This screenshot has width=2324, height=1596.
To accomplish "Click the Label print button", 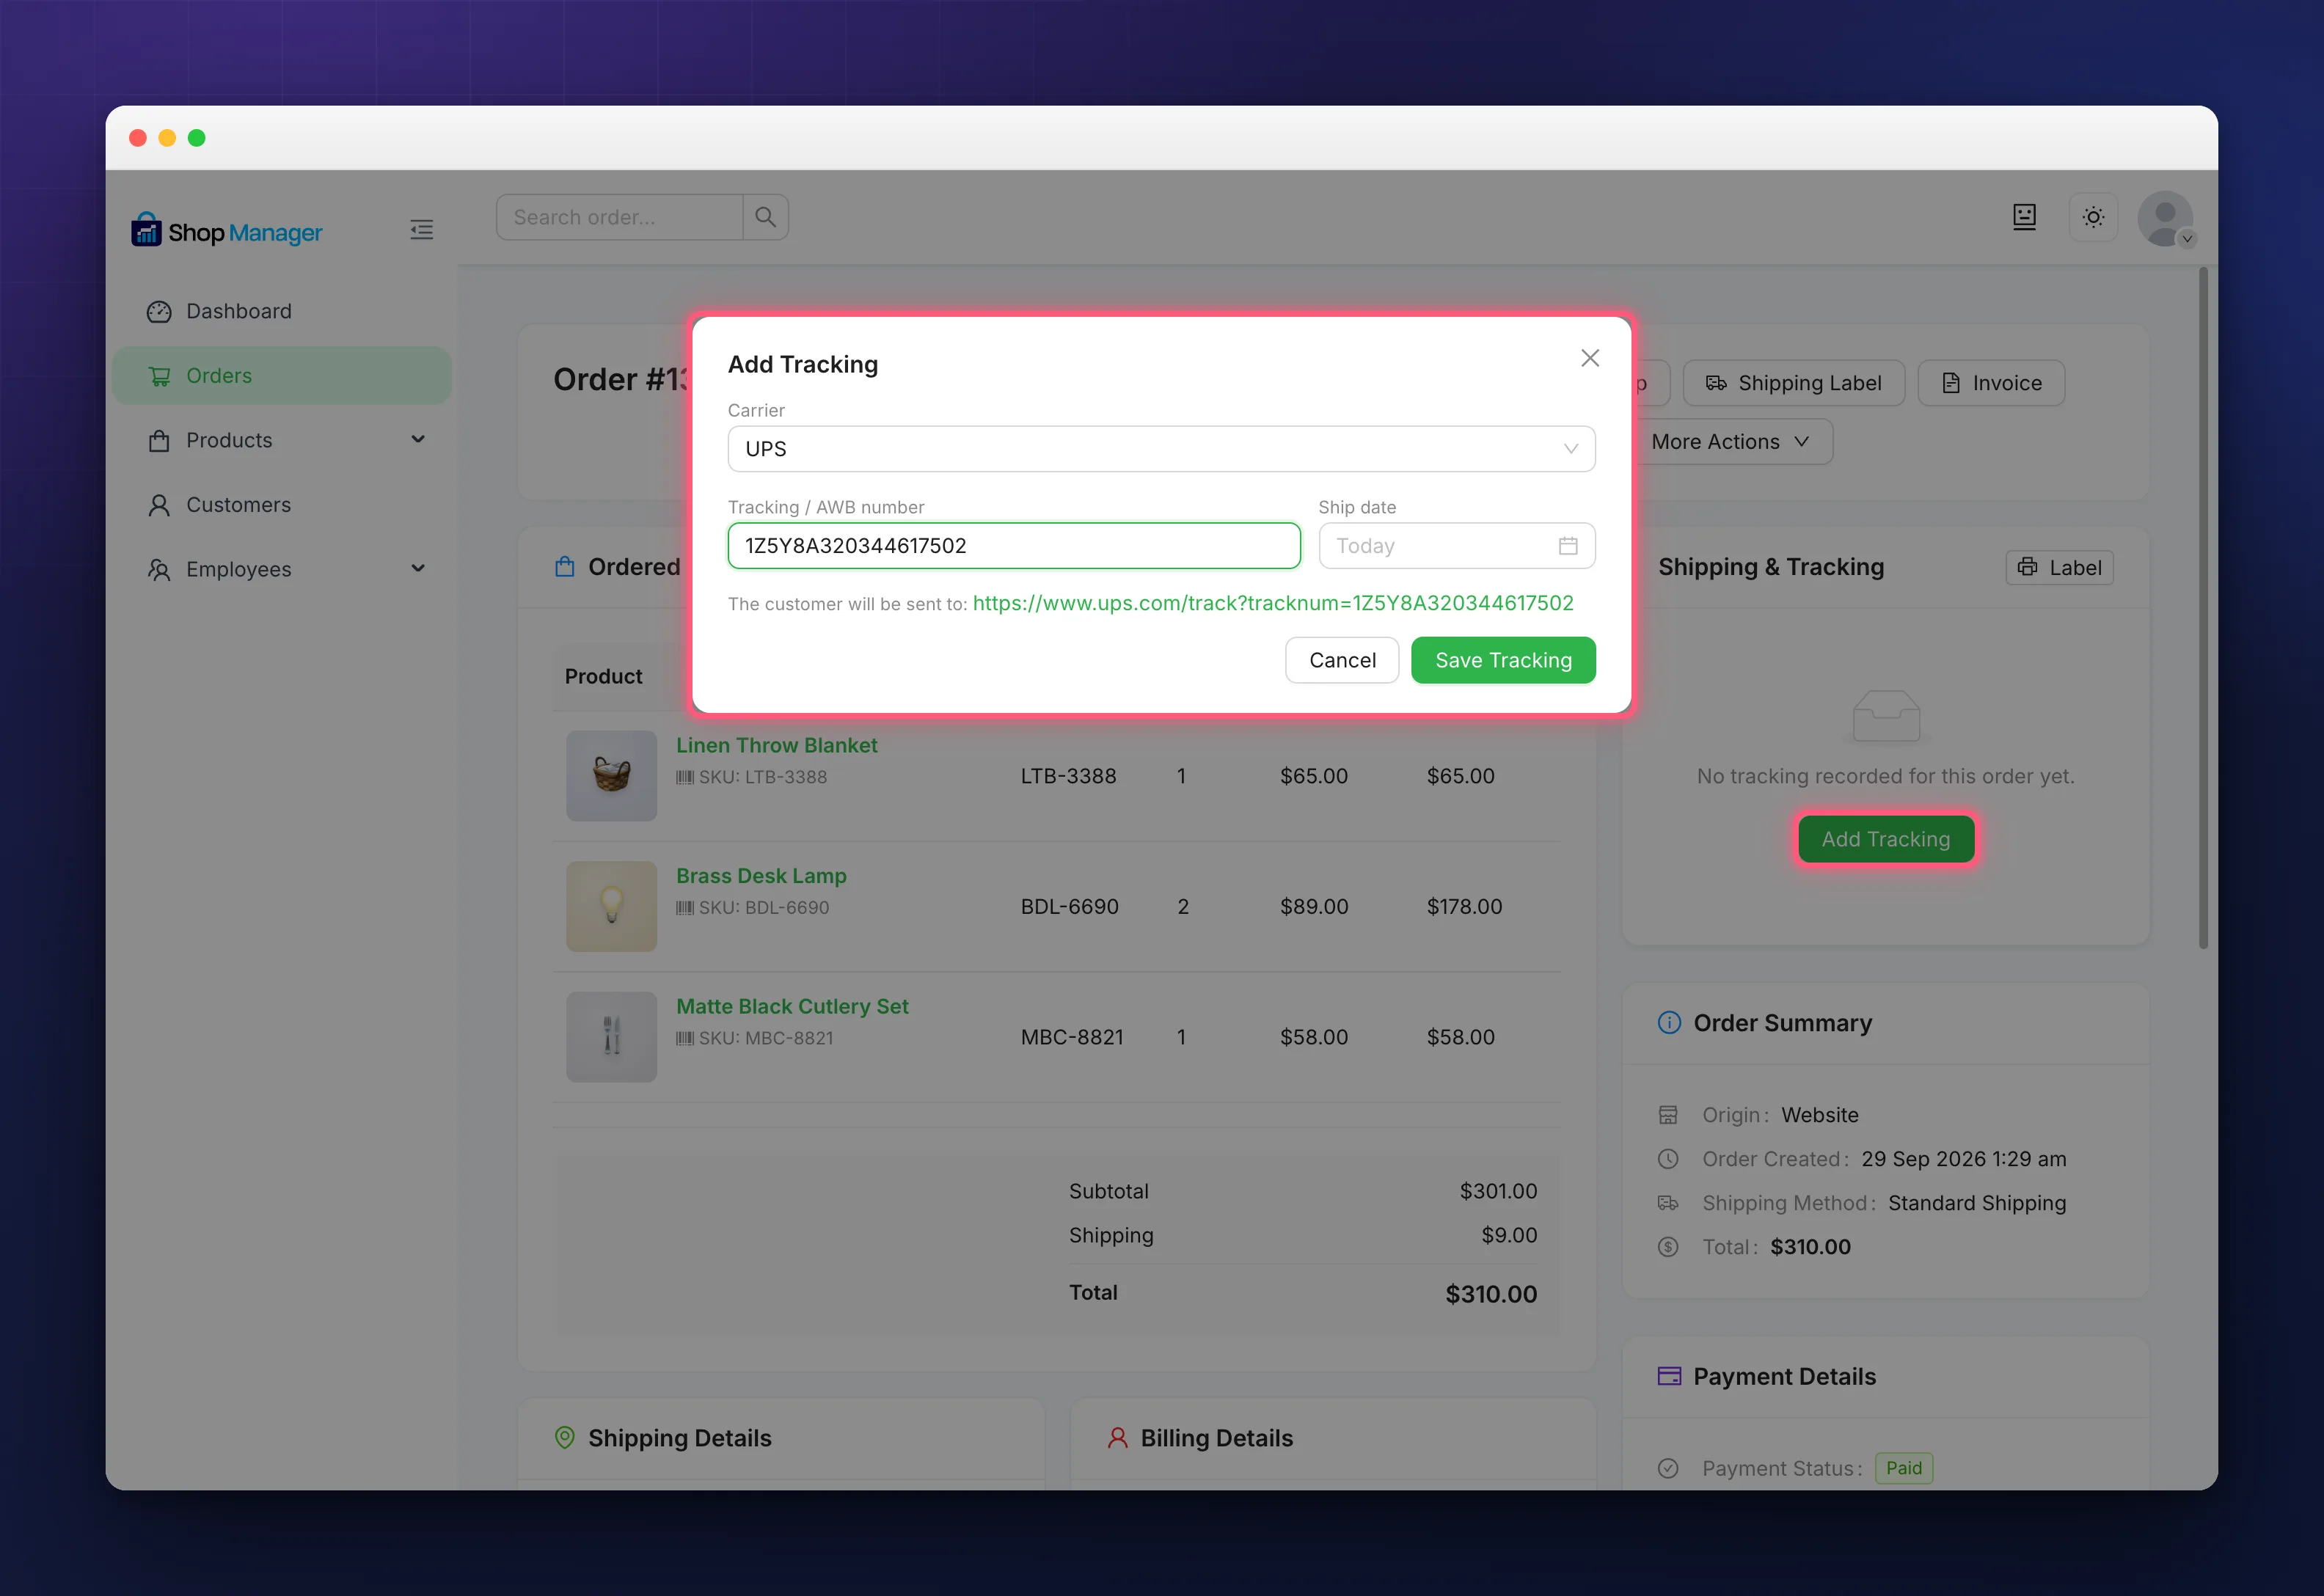I will tap(2059, 568).
